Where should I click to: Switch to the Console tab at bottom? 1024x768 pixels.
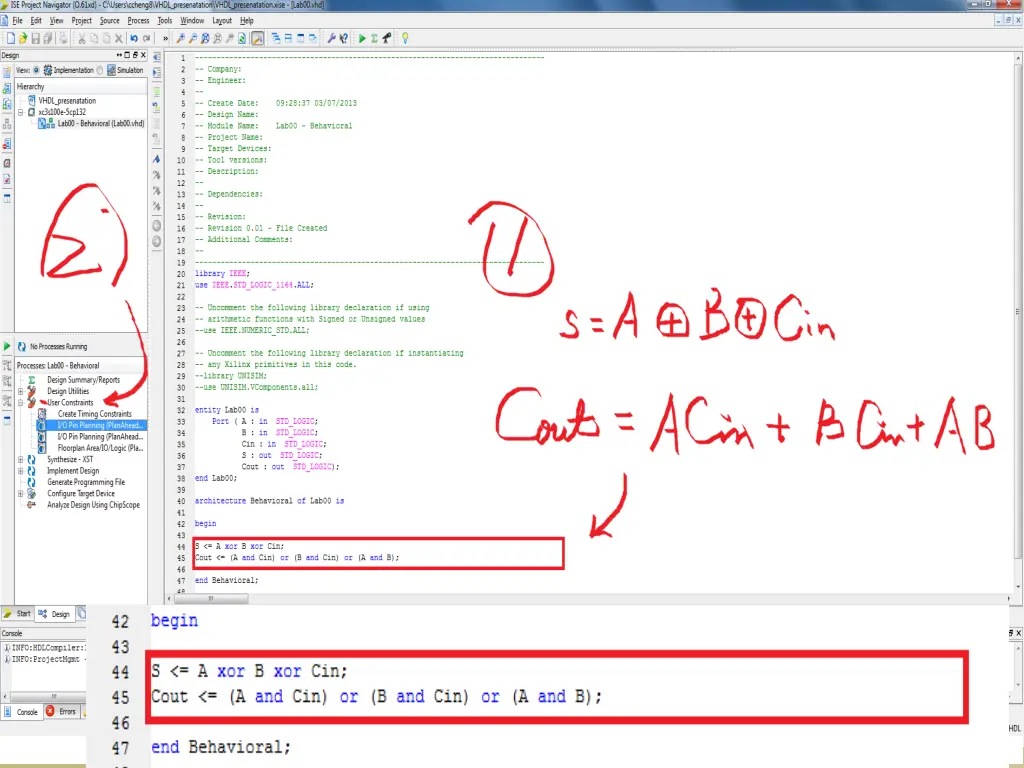tap(22, 712)
